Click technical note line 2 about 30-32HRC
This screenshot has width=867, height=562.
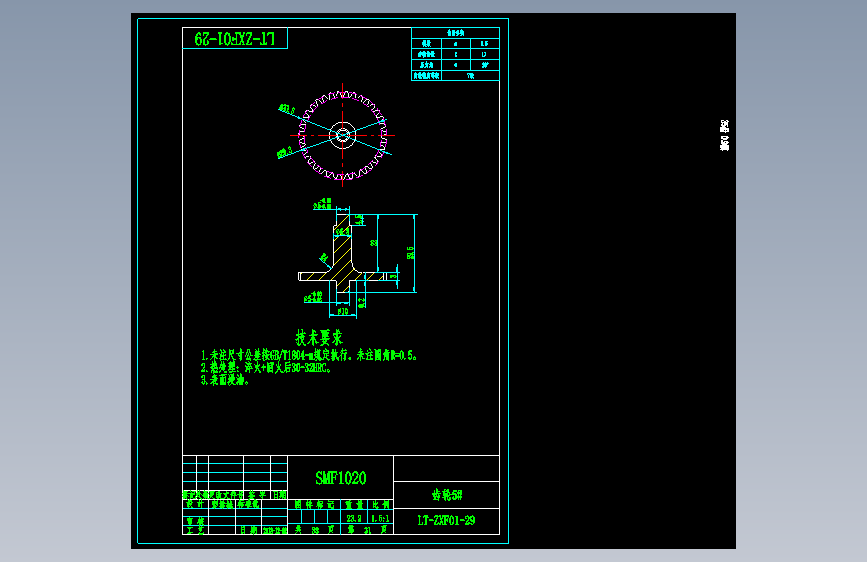pos(266,368)
